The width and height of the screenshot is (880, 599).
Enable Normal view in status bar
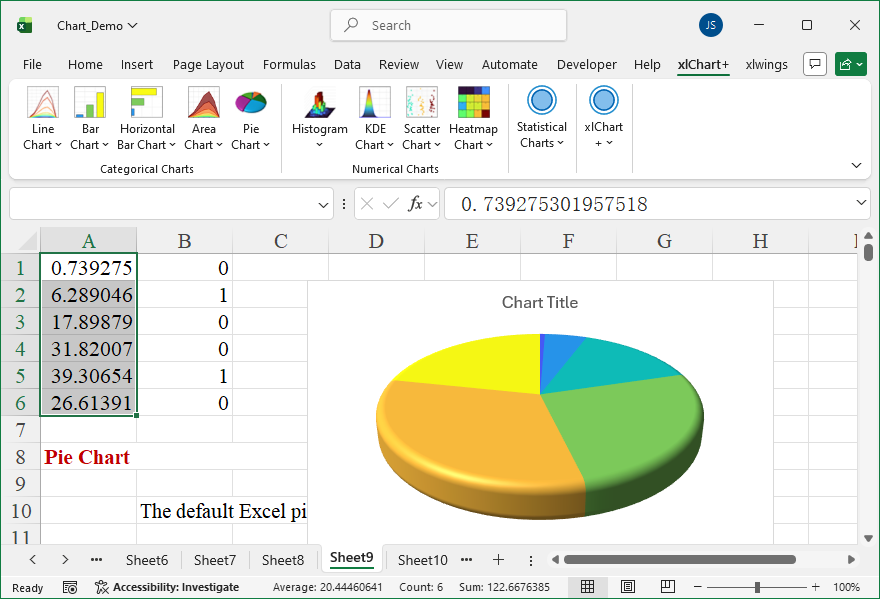pos(588,587)
